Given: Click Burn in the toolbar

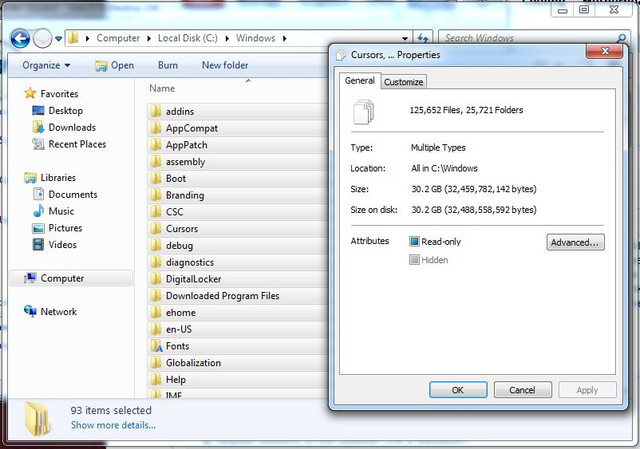Looking at the screenshot, I should click(x=168, y=65).
